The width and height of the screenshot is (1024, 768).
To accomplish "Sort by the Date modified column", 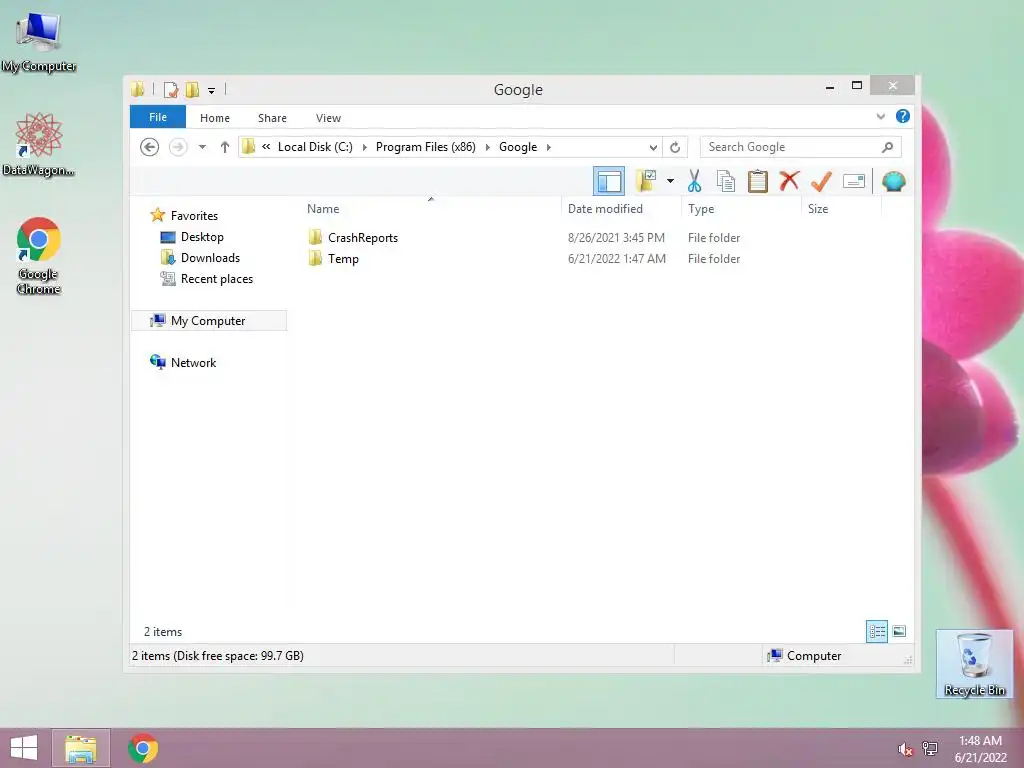I will [605, 208].
